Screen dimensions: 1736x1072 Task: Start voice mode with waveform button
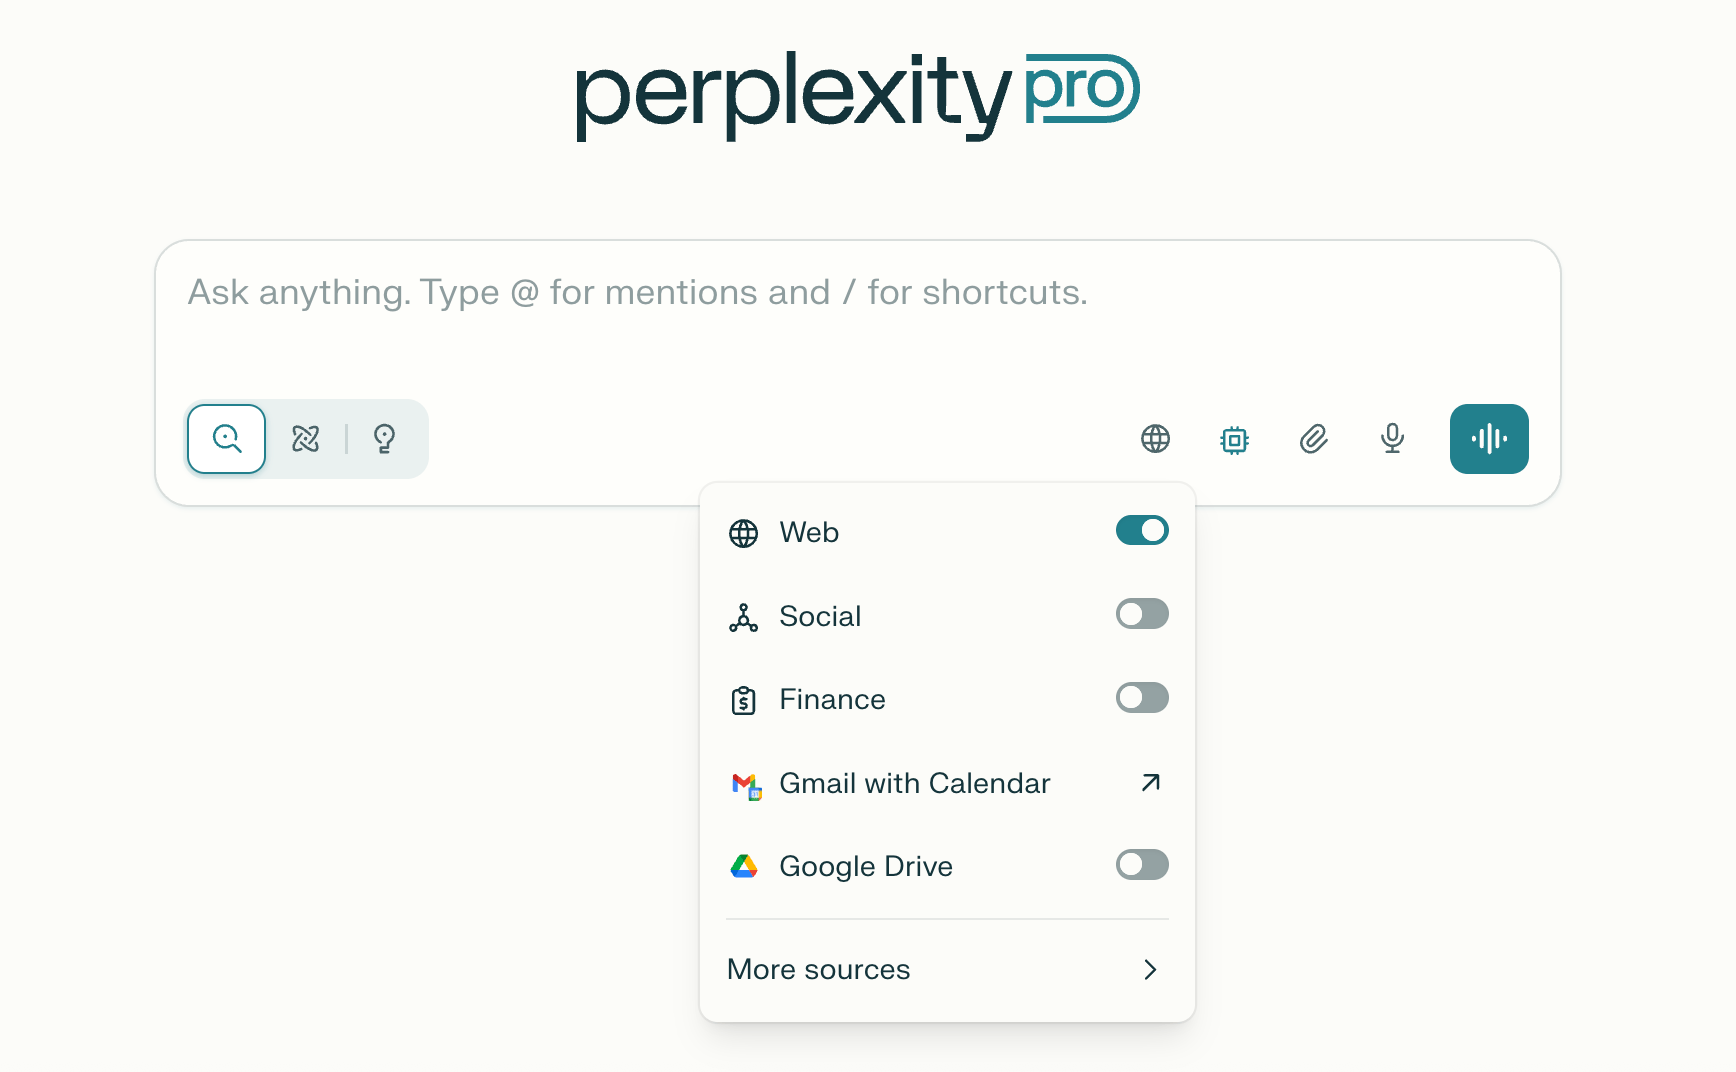pyautogui.click(x=1488, y=439)
